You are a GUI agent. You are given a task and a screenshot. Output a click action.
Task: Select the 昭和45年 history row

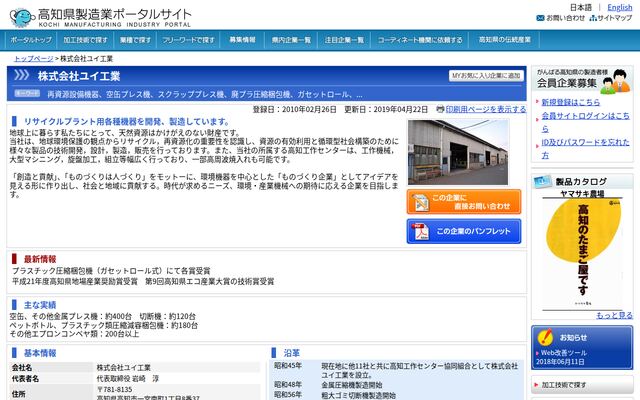coord(397,370)
